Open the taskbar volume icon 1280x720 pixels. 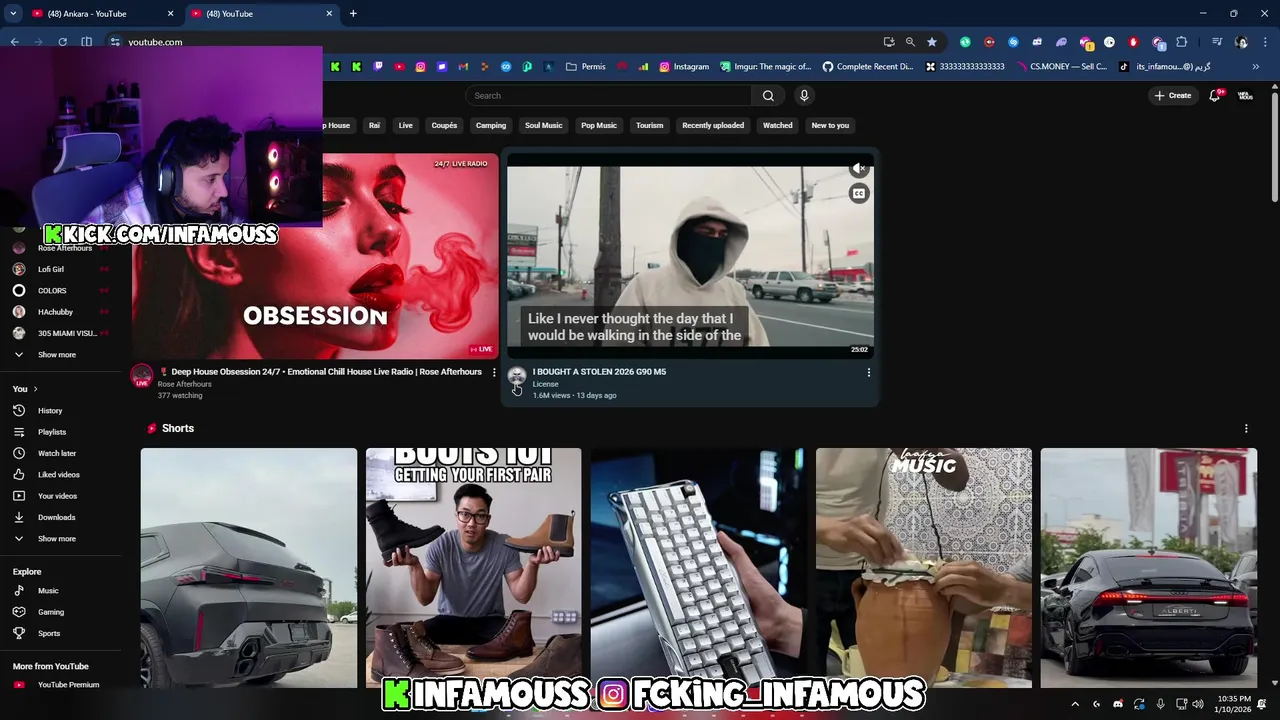1198,704
